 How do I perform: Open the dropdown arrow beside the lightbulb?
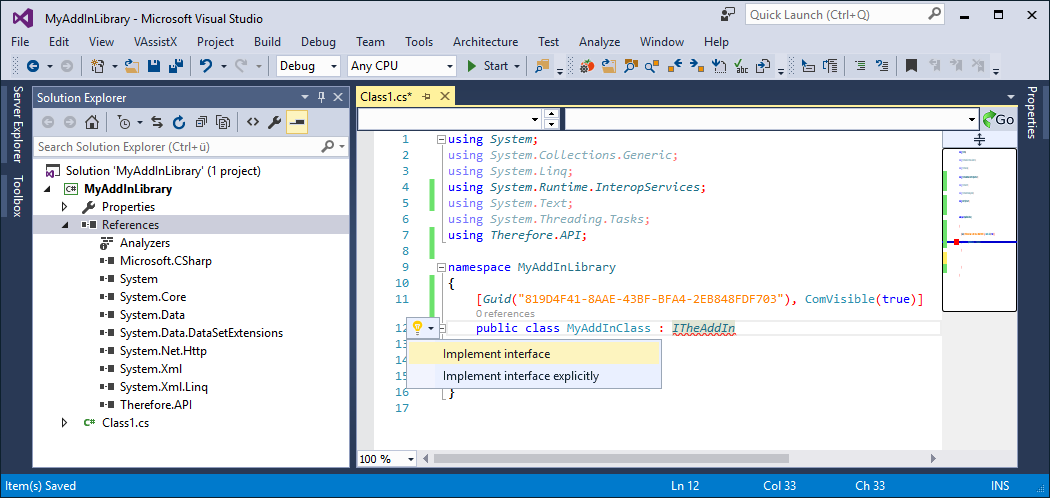431,328
